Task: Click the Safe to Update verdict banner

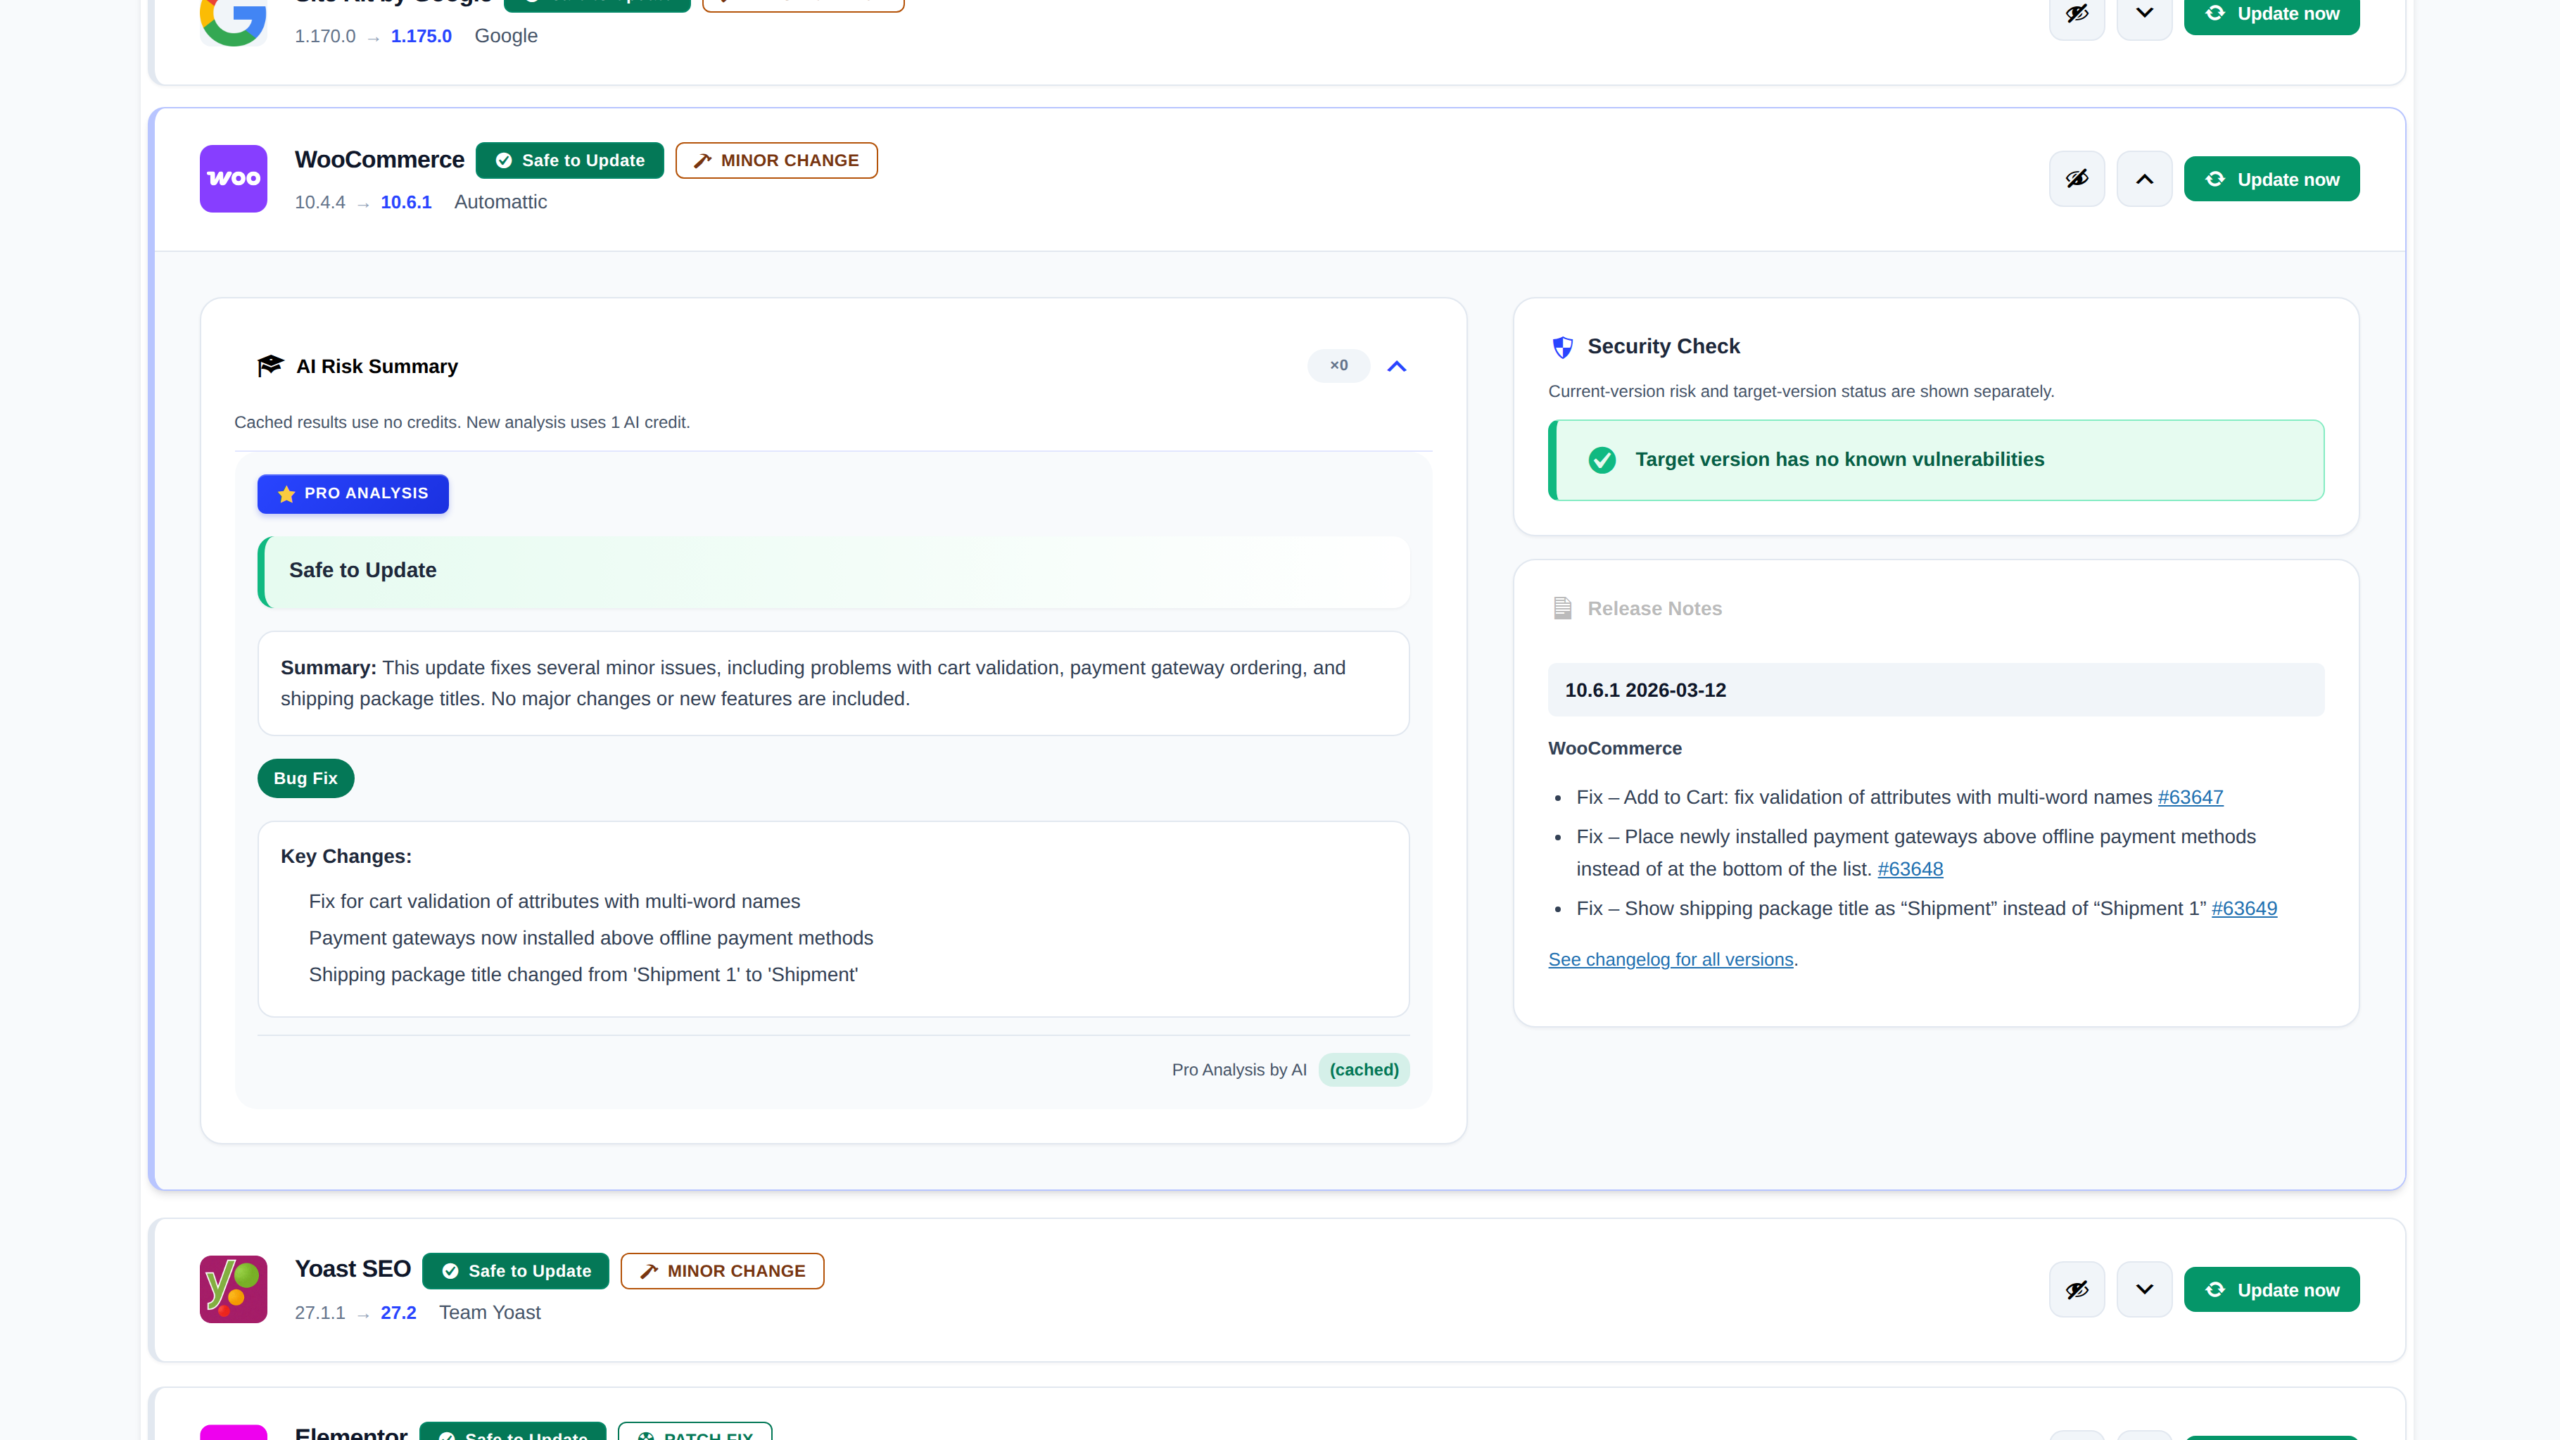Action: pos(834,571)
